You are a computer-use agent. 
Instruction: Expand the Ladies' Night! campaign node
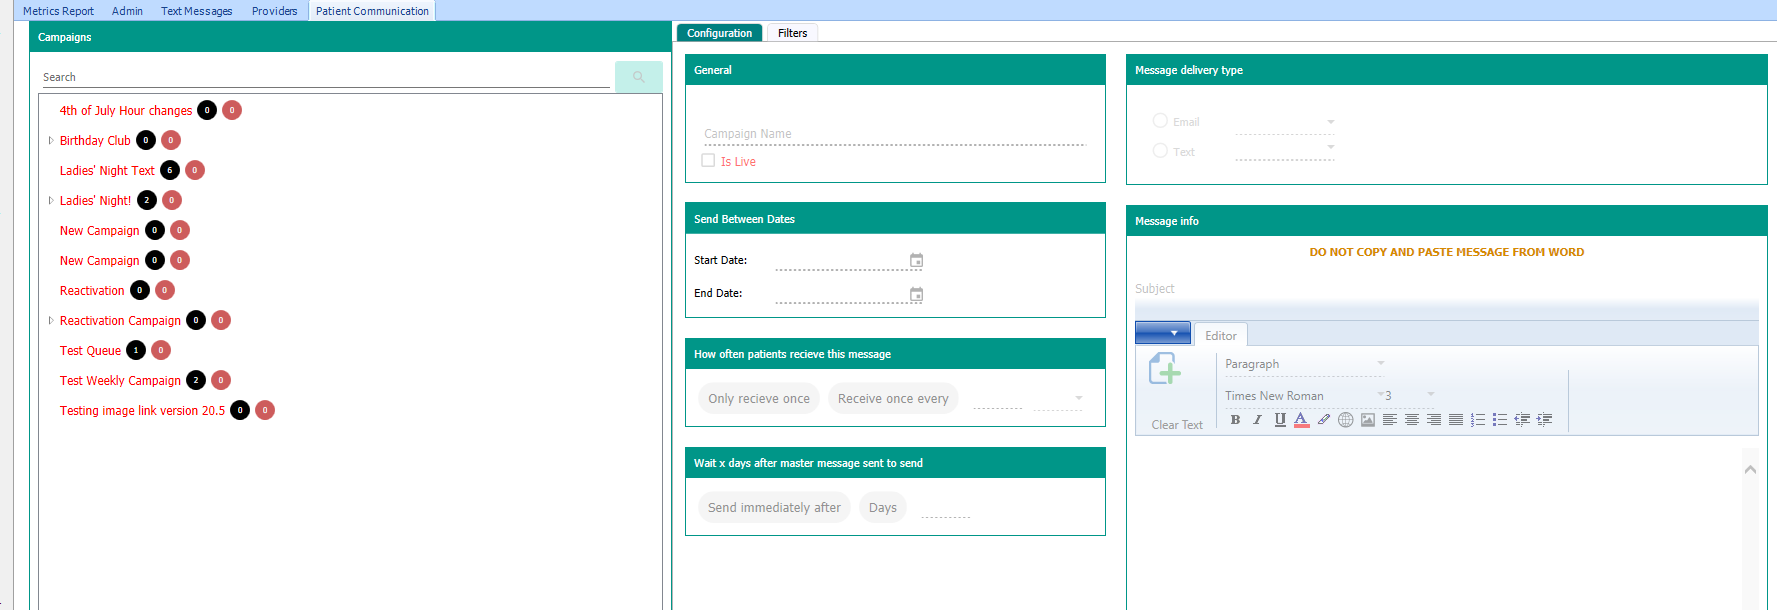pyautogui.click(x=51, y=200)
